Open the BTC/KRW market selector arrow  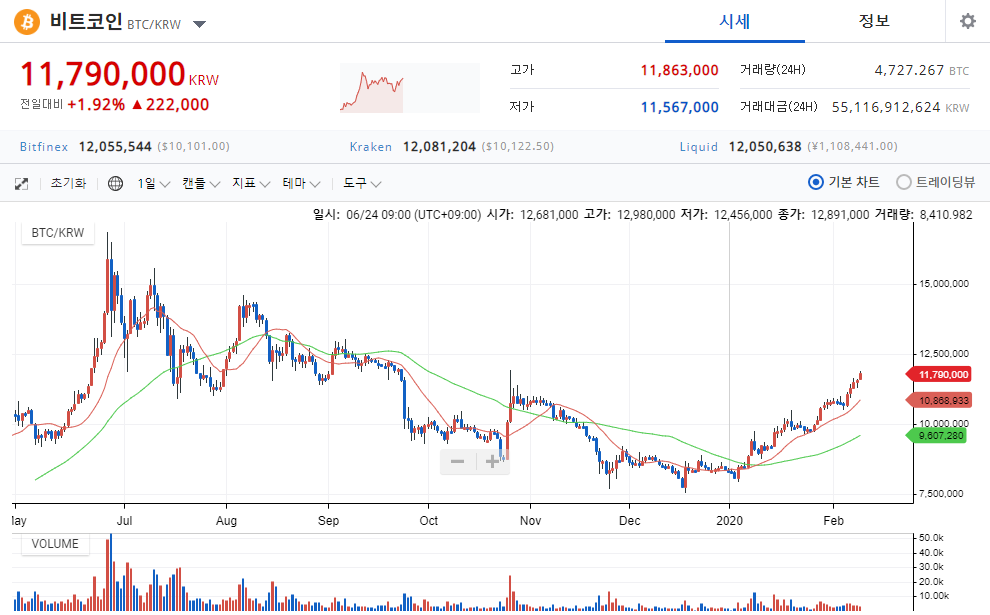click(200, 25)
